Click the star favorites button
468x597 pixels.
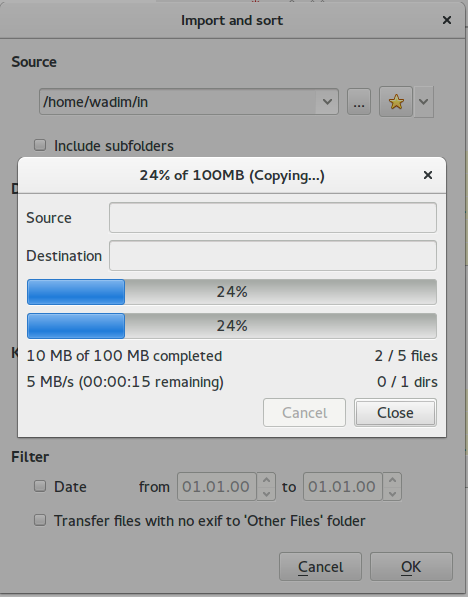[396, 102]
